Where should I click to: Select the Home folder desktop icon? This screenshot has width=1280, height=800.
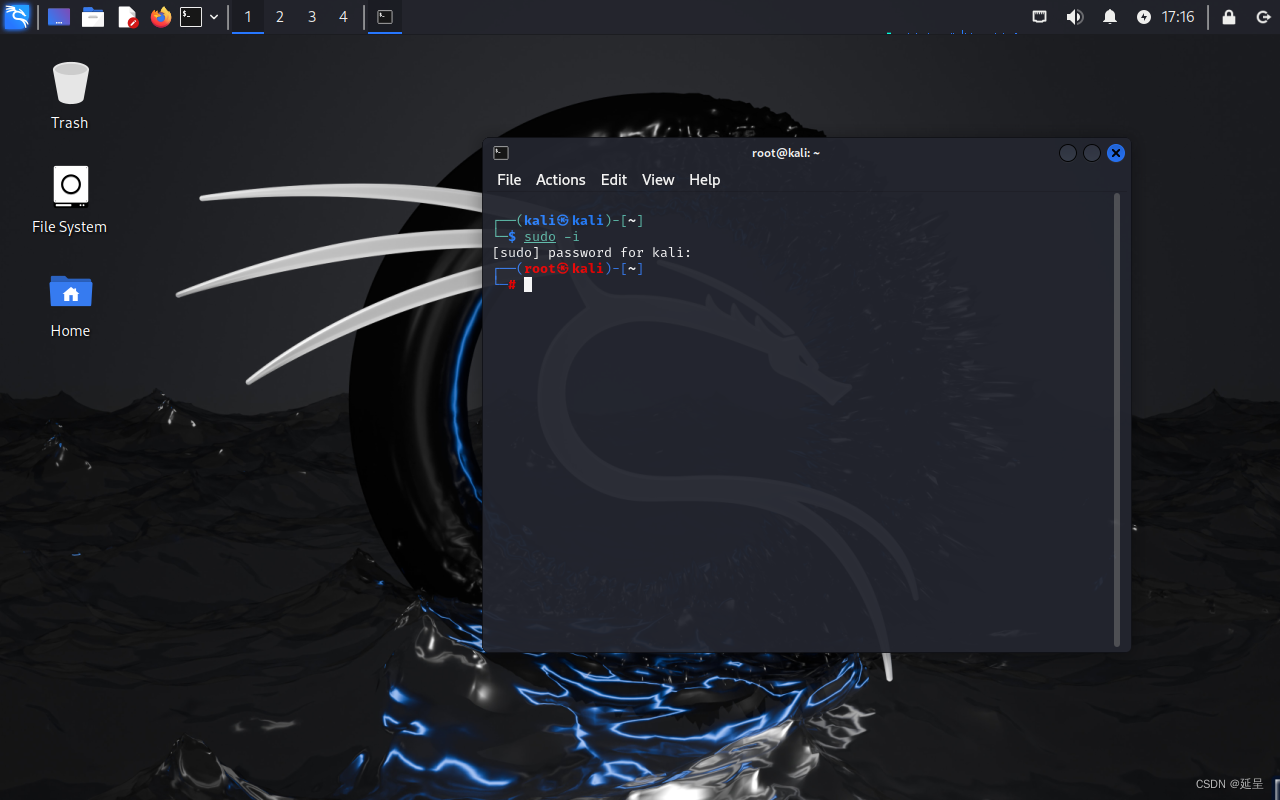pos(70,304)
